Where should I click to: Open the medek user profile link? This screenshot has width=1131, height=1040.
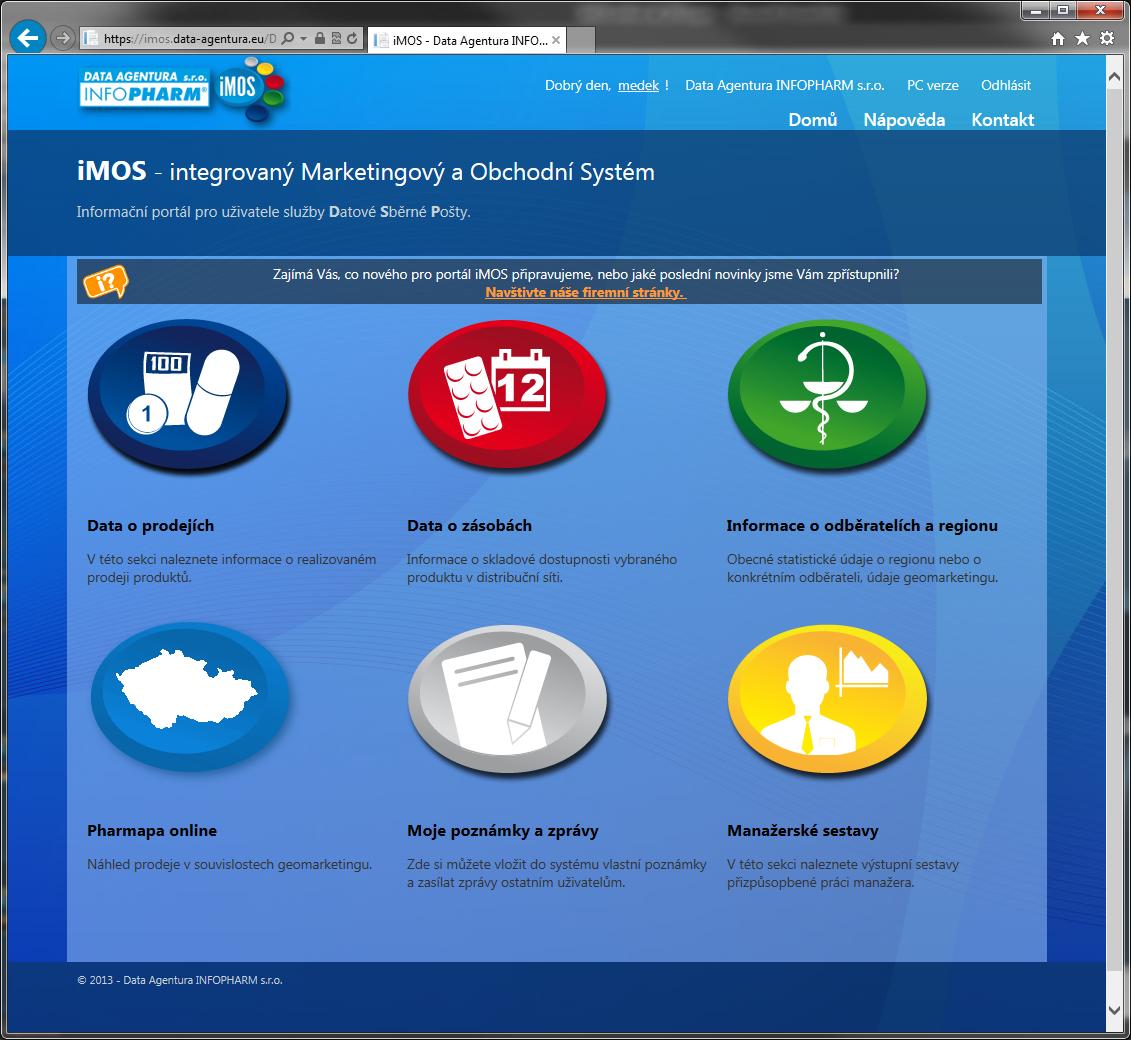coord(638,85)
